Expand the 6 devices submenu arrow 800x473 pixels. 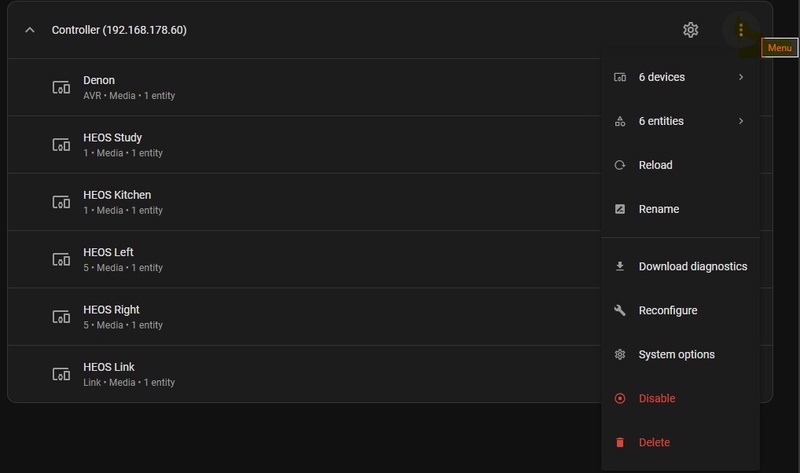tap(741, 77)
